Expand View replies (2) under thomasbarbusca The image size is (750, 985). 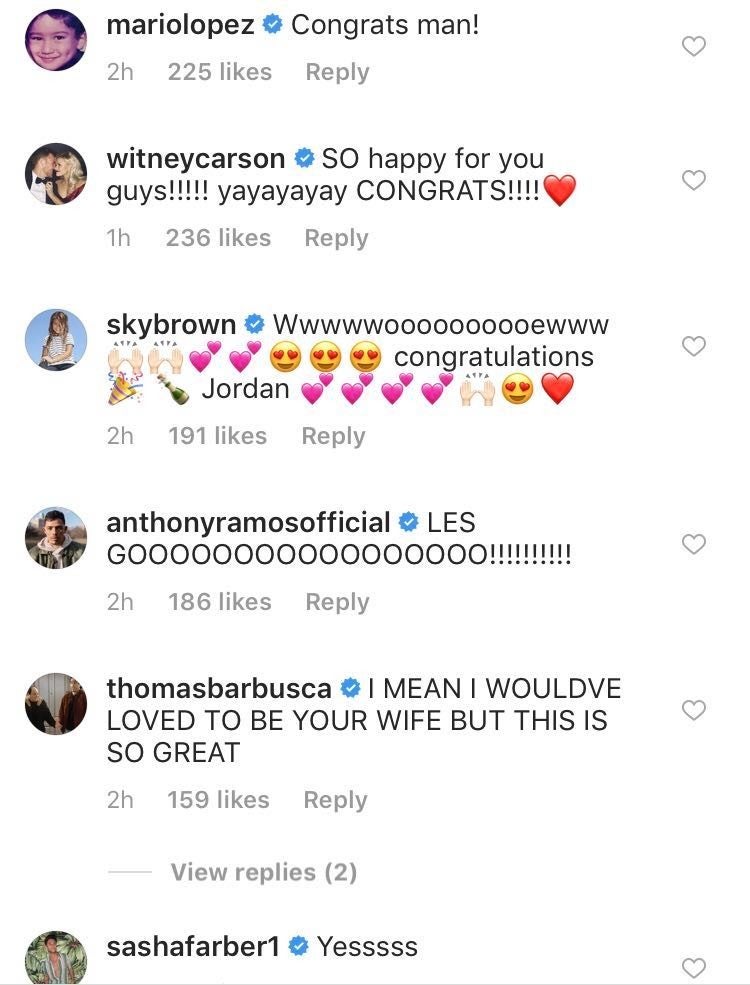pos(263,872)
